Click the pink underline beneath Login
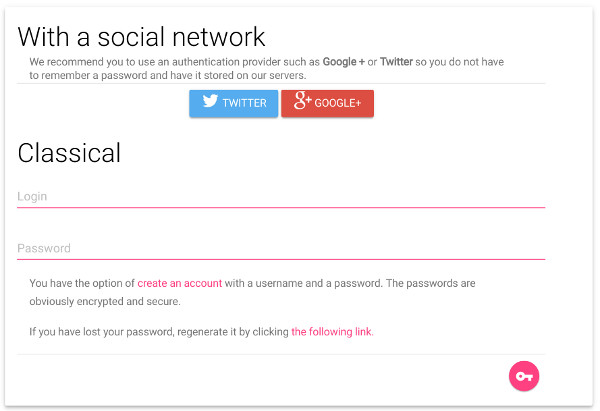The width and height of the screenshot is (600, 411). 281,208
